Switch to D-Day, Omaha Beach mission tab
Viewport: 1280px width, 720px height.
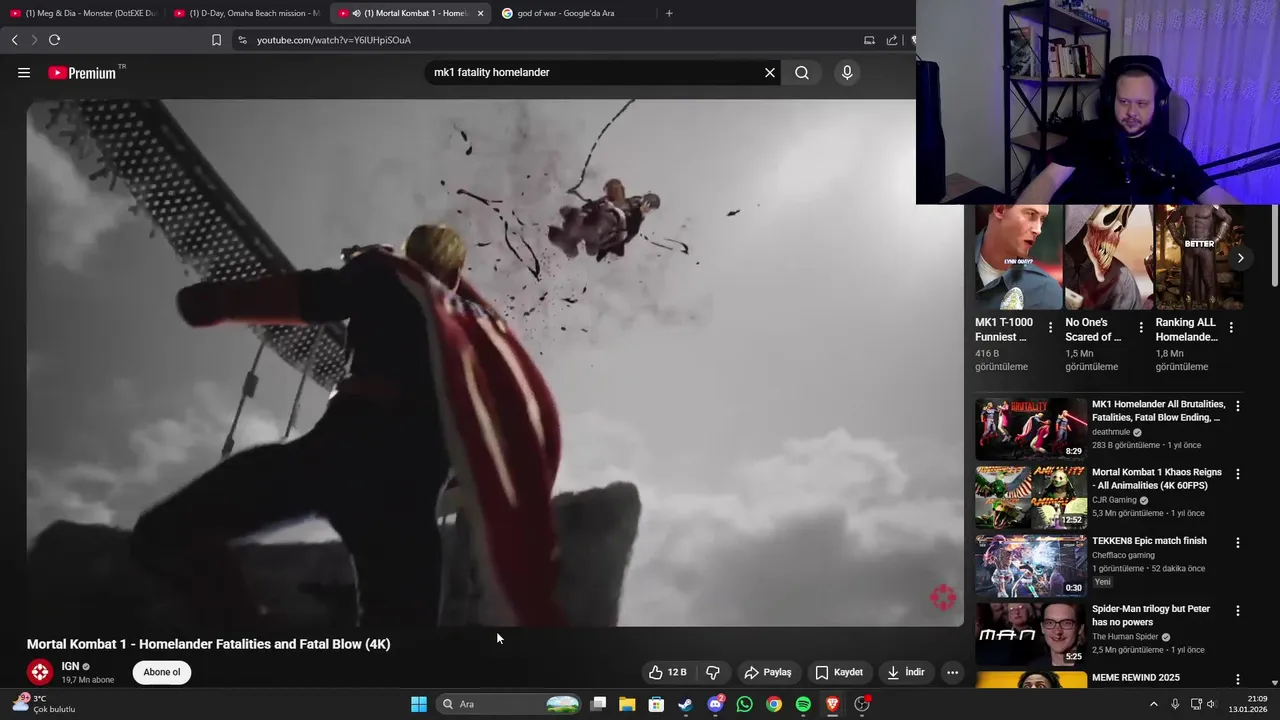[248, 13]
